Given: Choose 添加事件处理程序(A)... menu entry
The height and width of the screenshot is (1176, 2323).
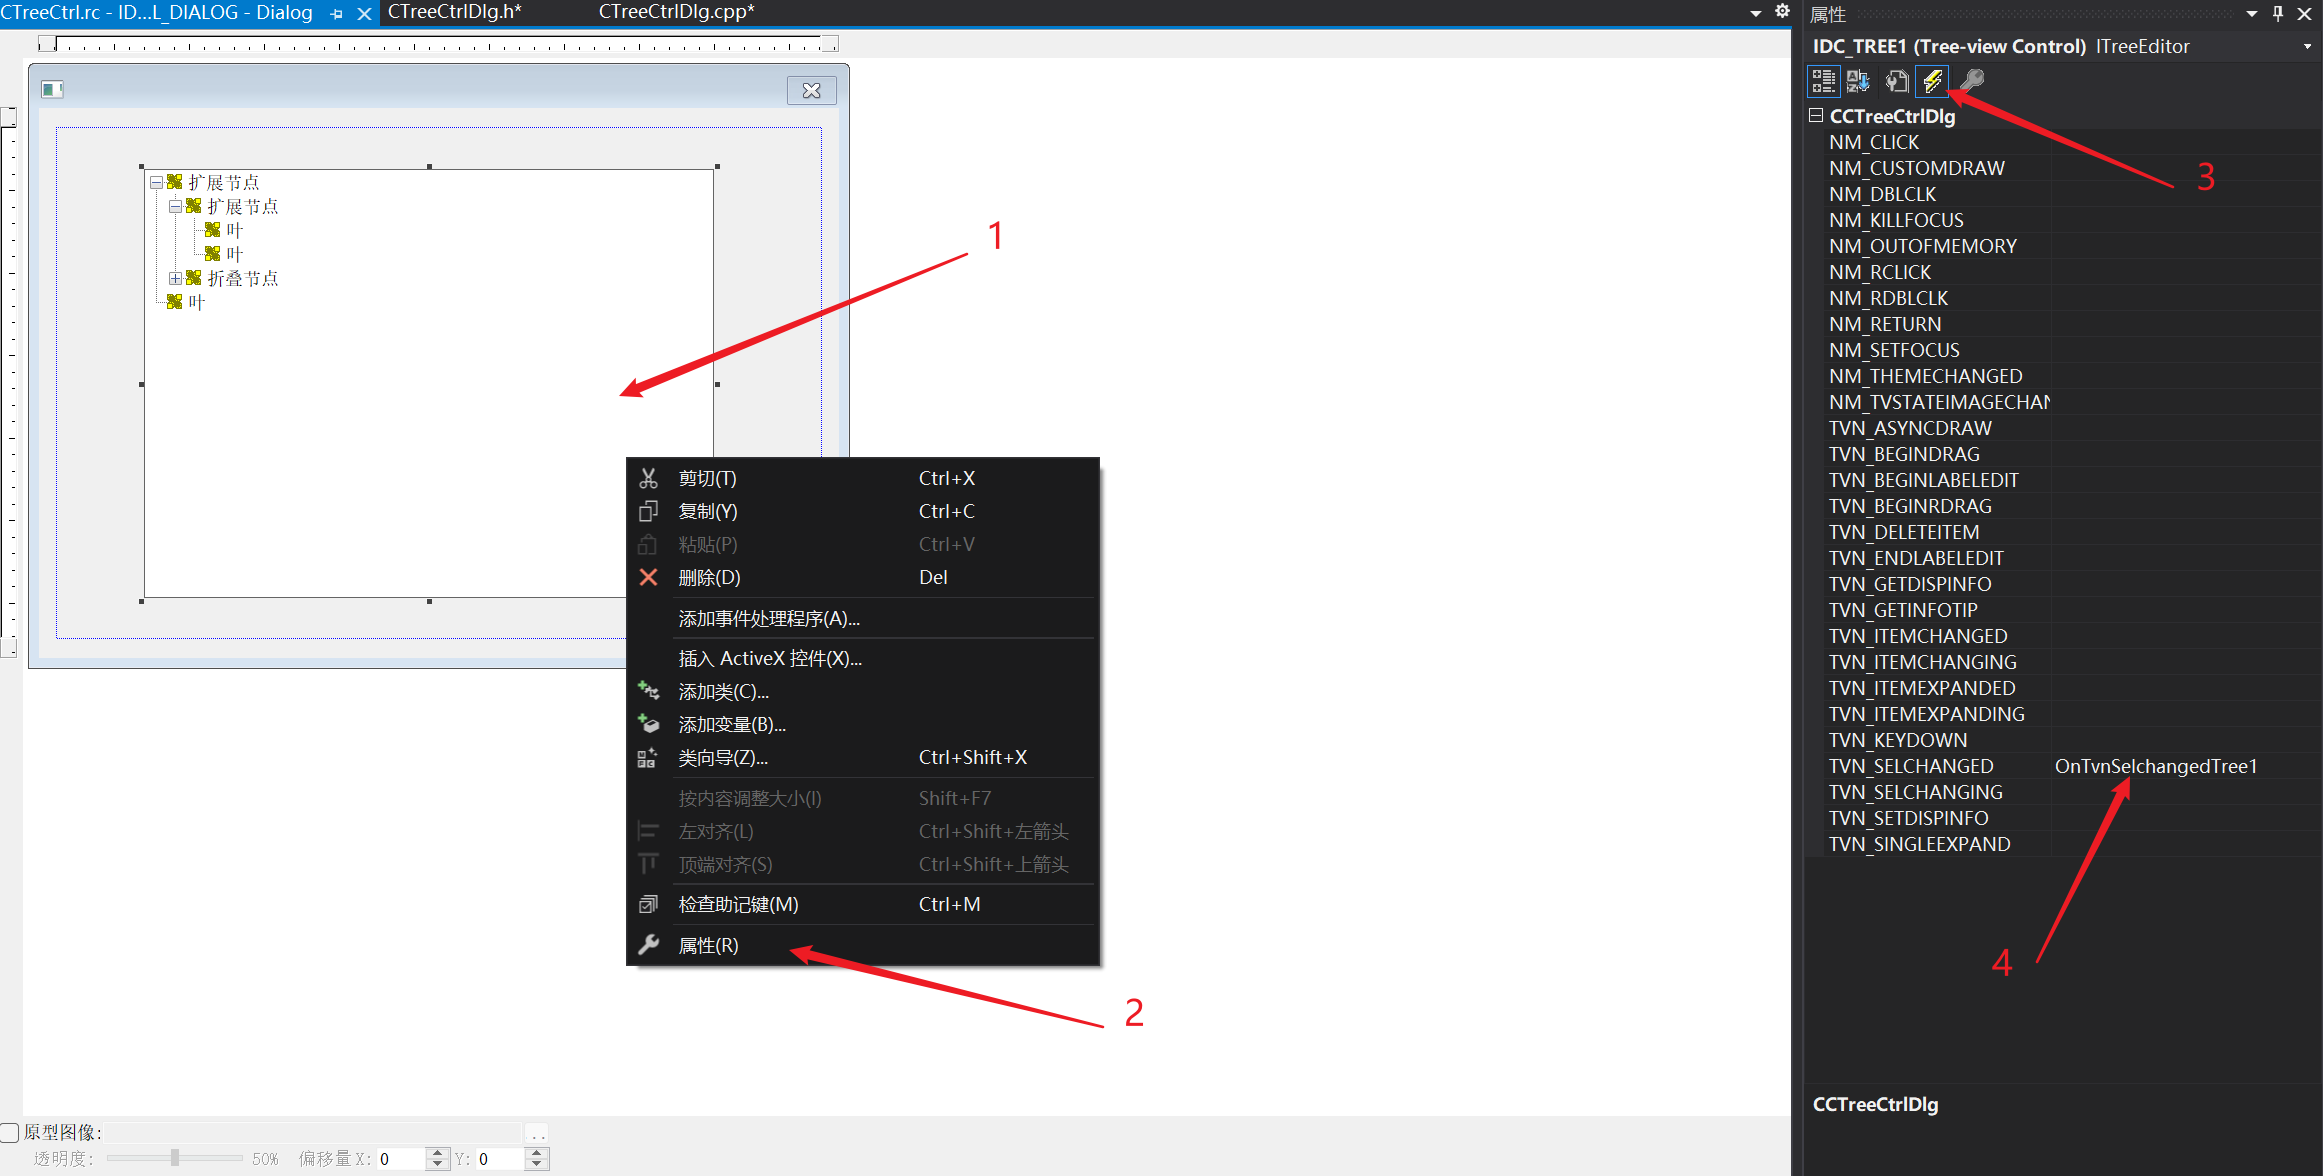Looking at the screenshot, I should coord(863,618).
